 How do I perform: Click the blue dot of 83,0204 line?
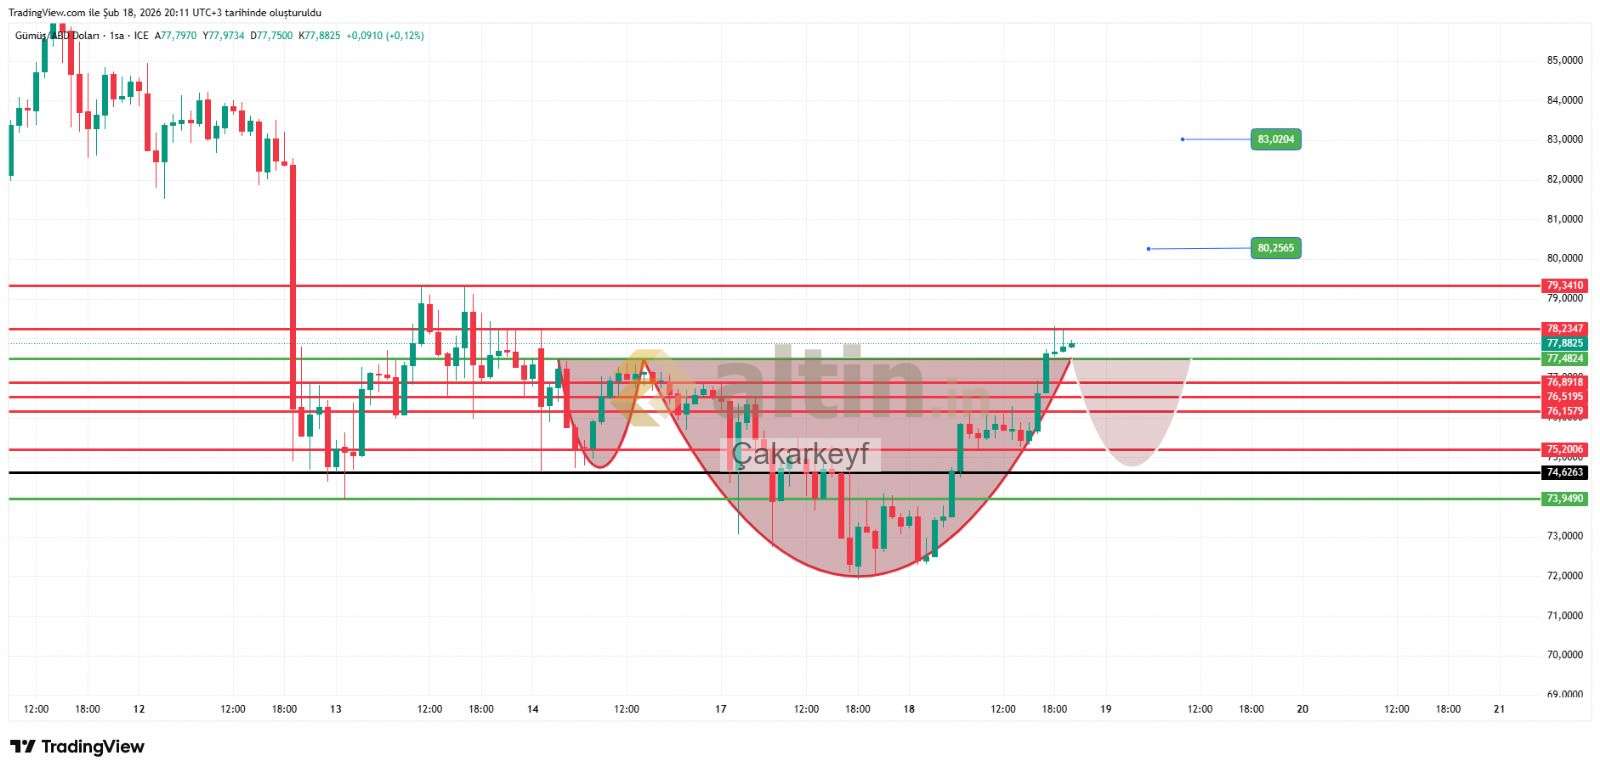(1182, 139)
